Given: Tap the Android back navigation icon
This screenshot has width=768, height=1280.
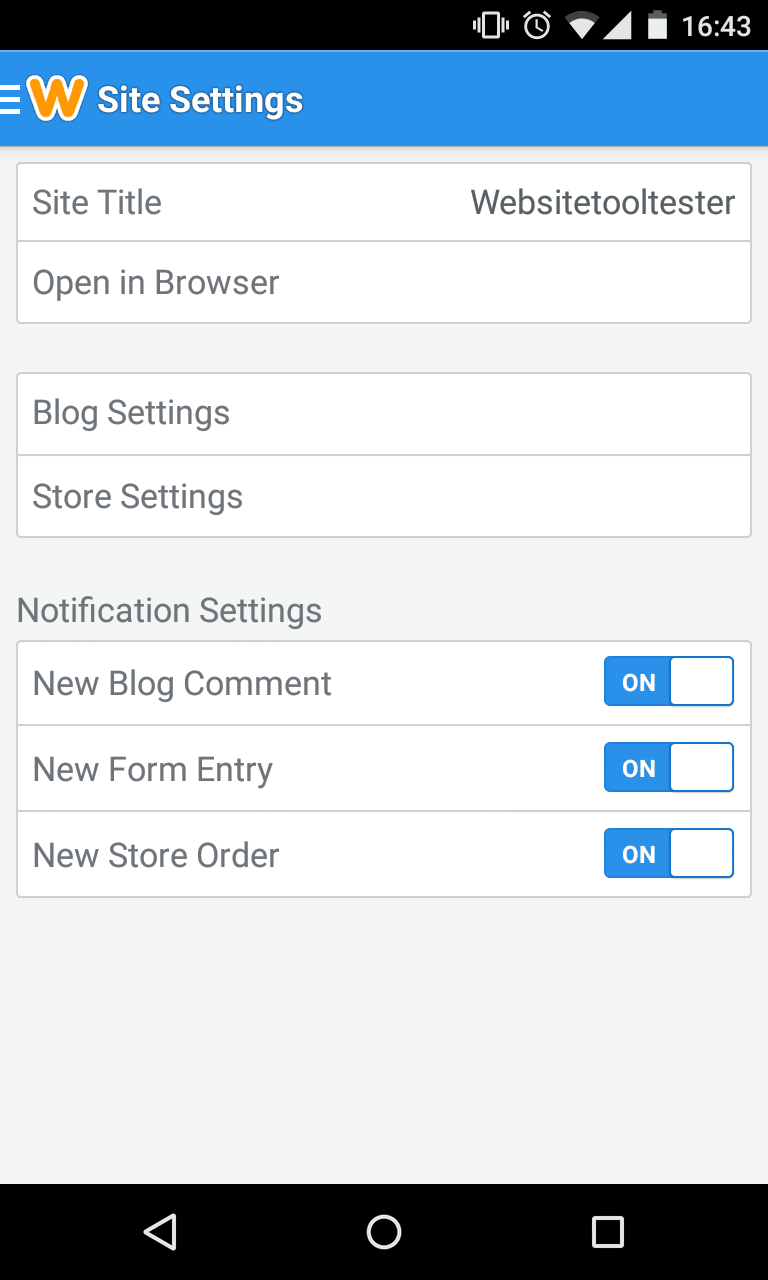Looking at the screenshot, I should [160, 1231].
